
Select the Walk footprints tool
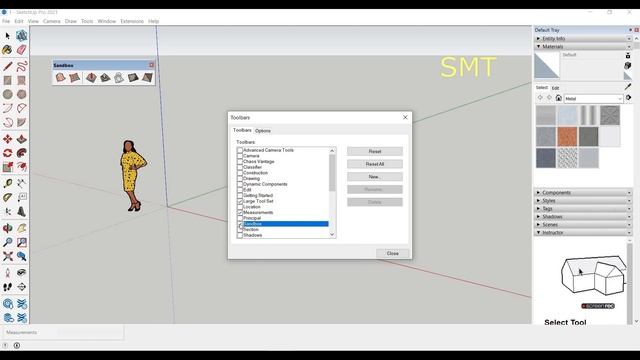point(8,287)
